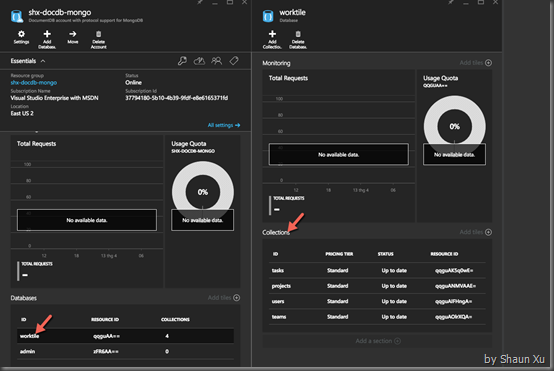The height and width of the screenshot is (371, 554).
Task: Select the worktile database row
Action: point(125,336)
